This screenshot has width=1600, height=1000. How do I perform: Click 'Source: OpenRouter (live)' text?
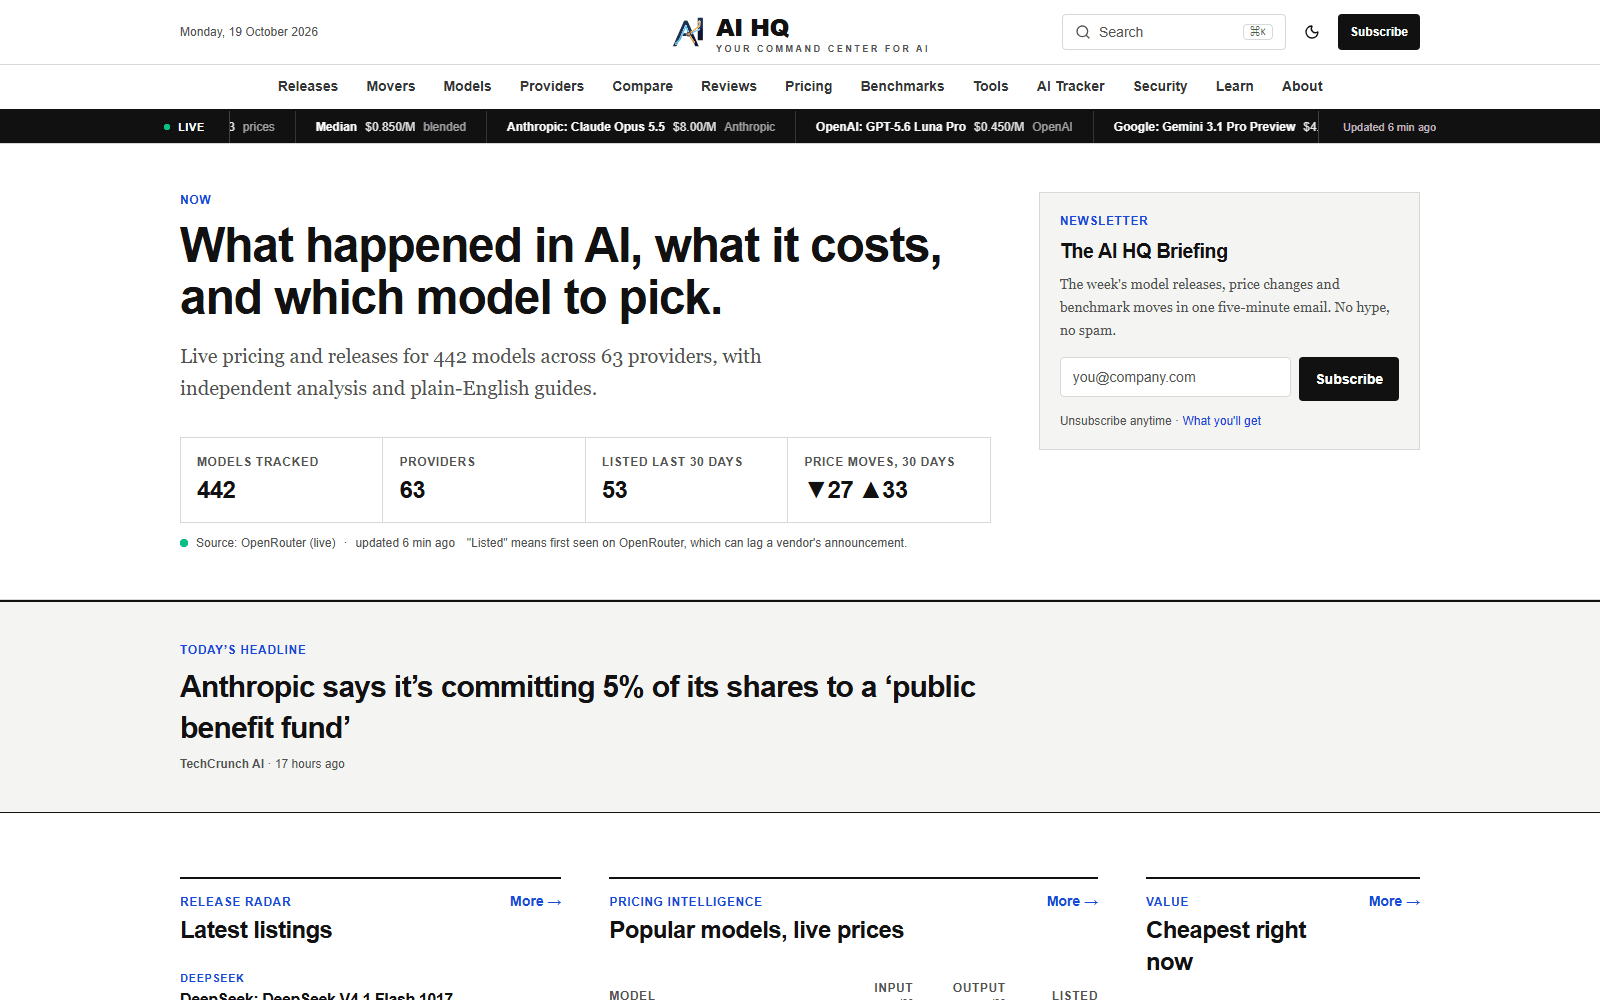tap(266, 543)
